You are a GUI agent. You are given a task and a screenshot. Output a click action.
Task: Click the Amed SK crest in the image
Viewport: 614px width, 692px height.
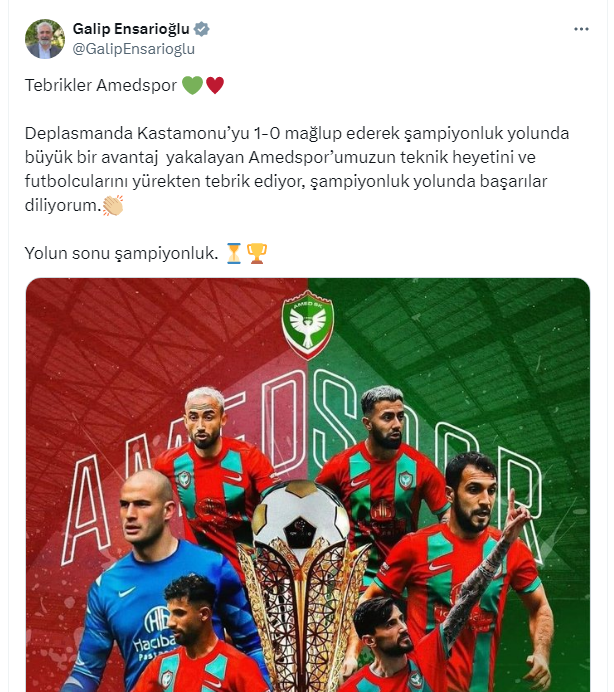click(x=308, y=325)
